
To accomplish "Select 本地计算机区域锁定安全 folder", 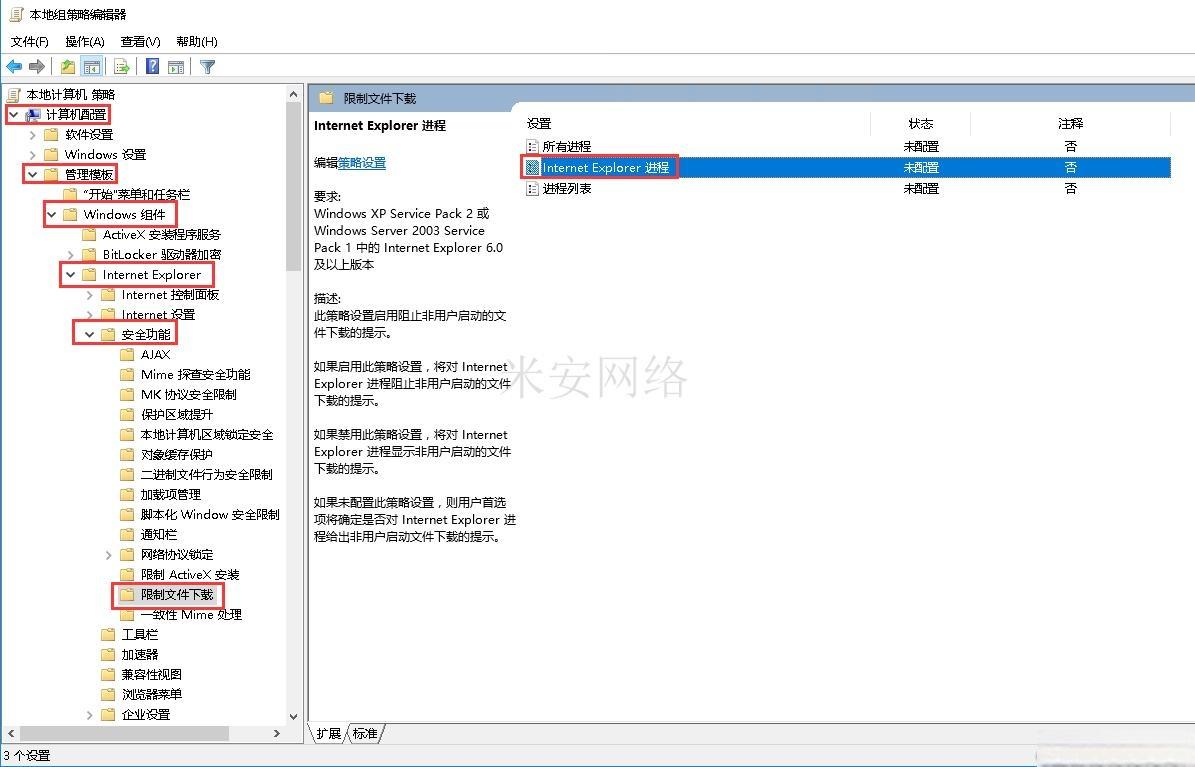I will pos(207,435).
